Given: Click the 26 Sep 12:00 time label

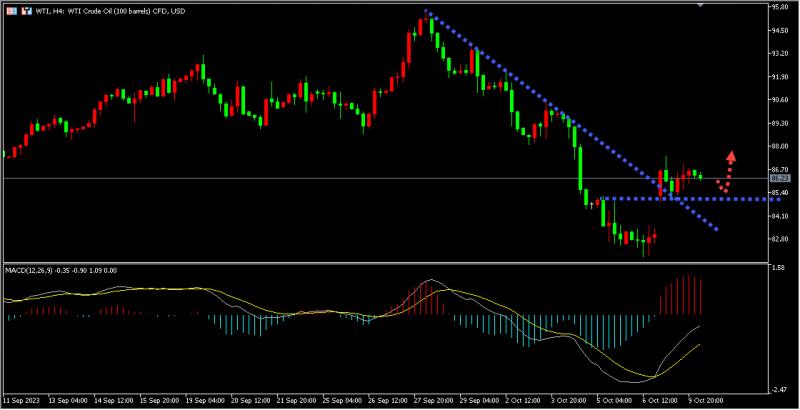Looking at the screenshot, I should click(x=389, y=401).
